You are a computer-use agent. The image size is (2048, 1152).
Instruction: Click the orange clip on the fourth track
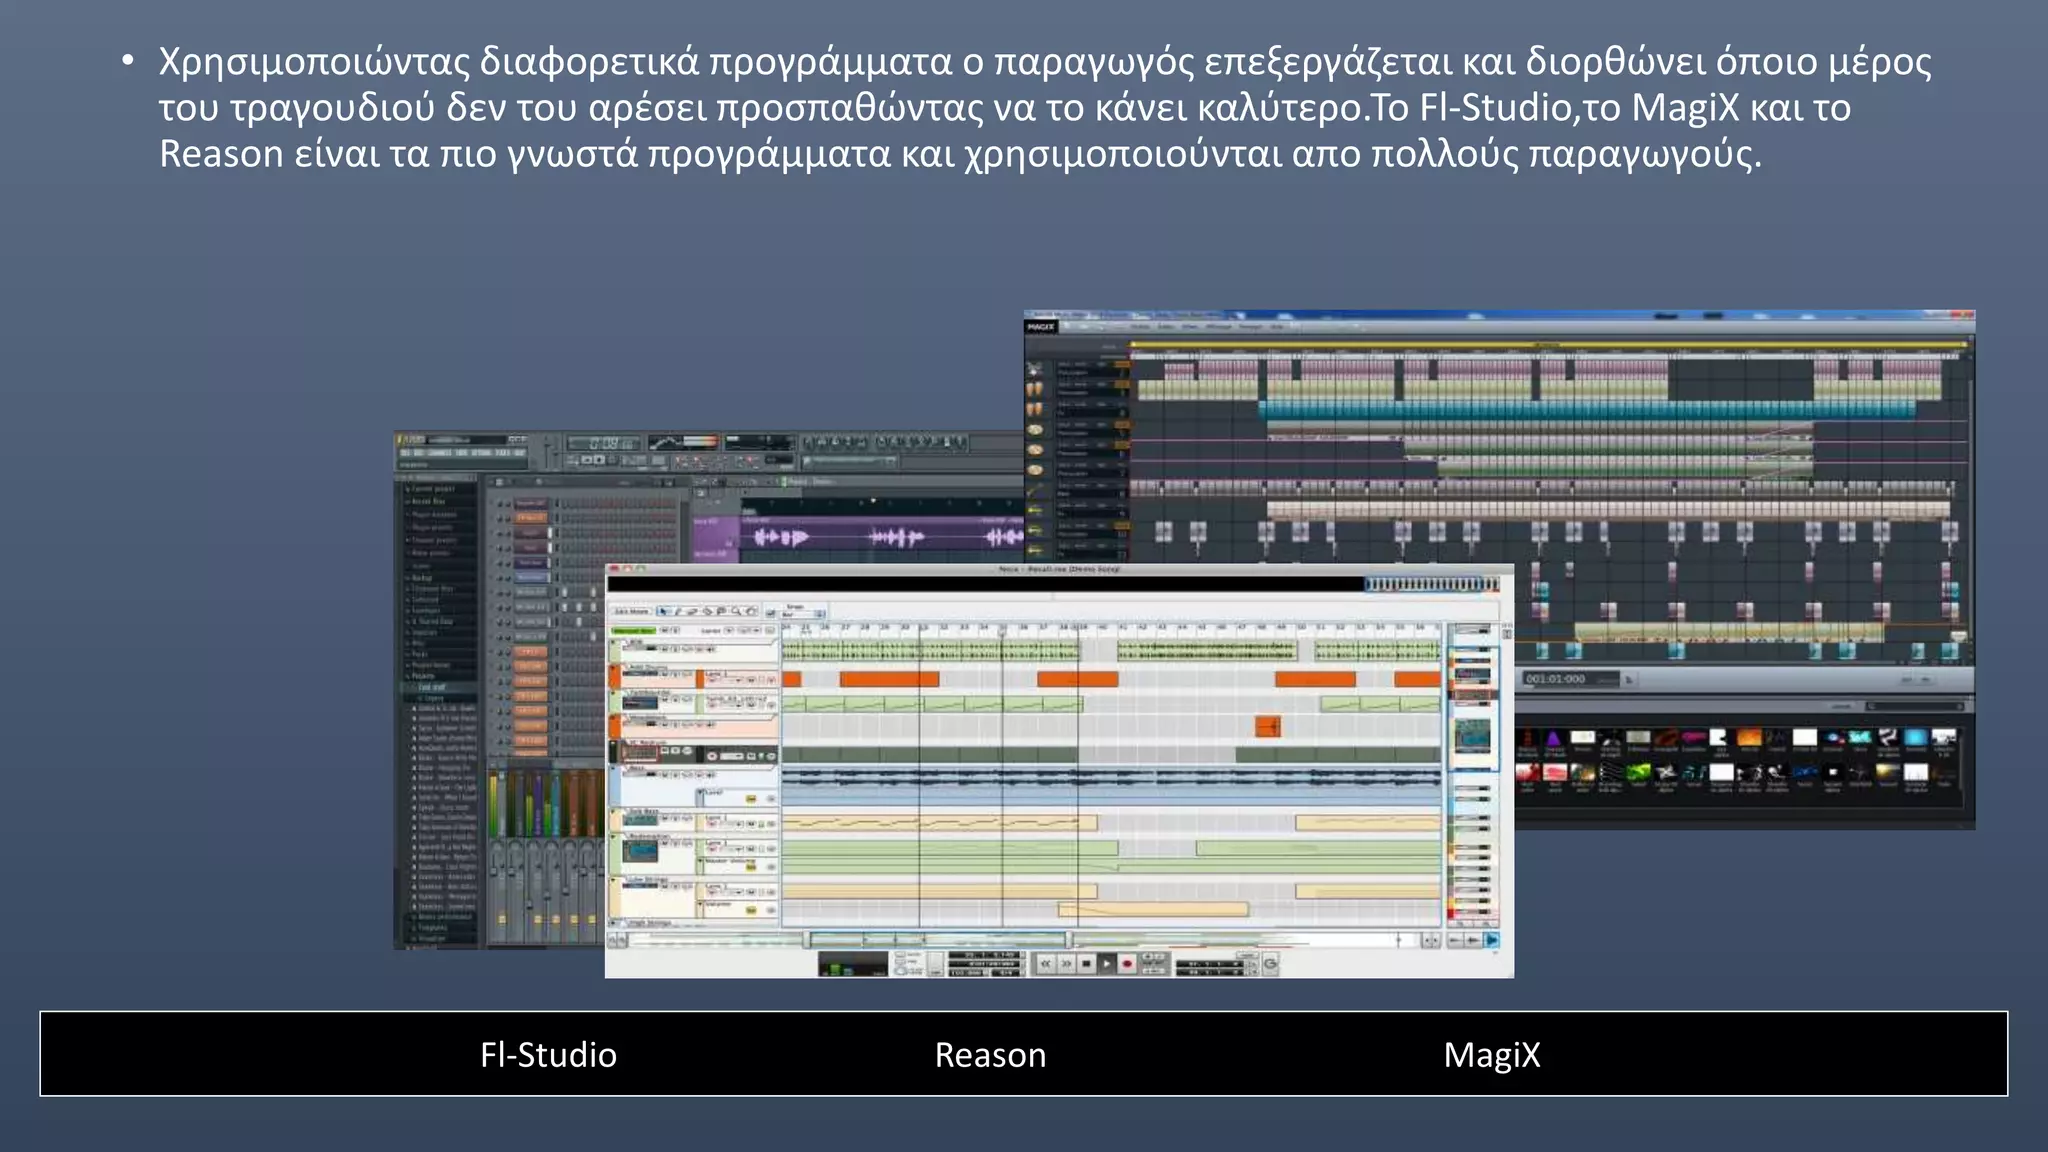(x=1267, y=727)
